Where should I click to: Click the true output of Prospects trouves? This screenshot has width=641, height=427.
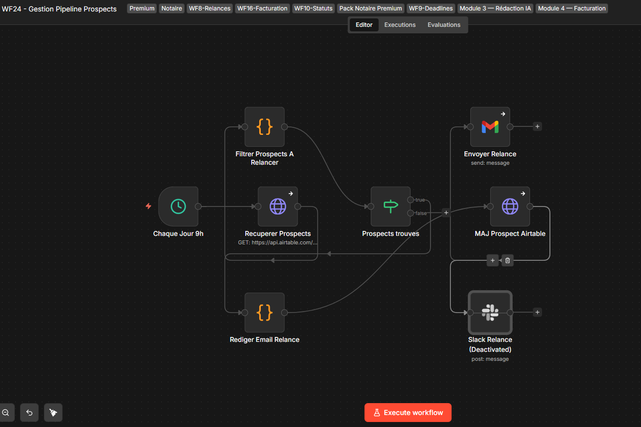coord(410,200)
